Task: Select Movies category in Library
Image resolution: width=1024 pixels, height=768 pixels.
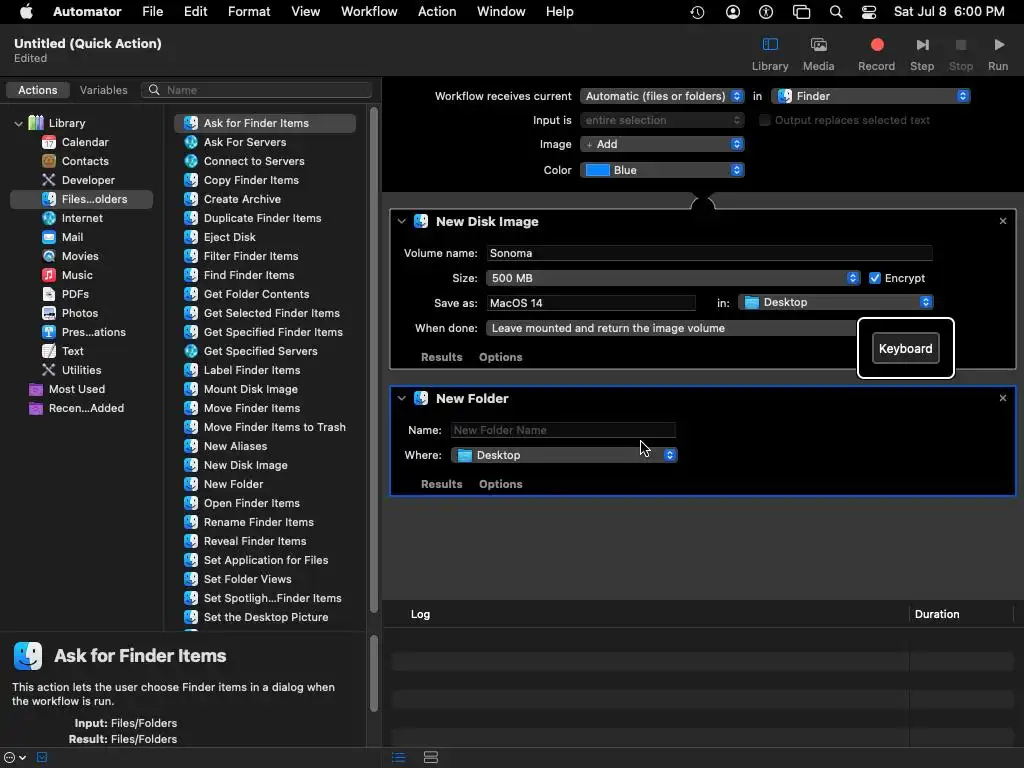Action: coord(80,256)
